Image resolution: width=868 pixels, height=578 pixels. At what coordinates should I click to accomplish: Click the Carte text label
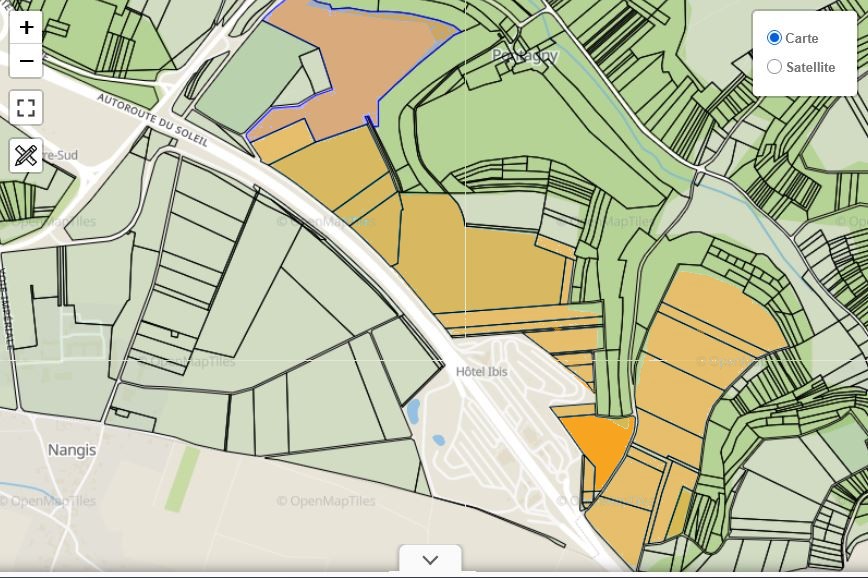point(801,38)
